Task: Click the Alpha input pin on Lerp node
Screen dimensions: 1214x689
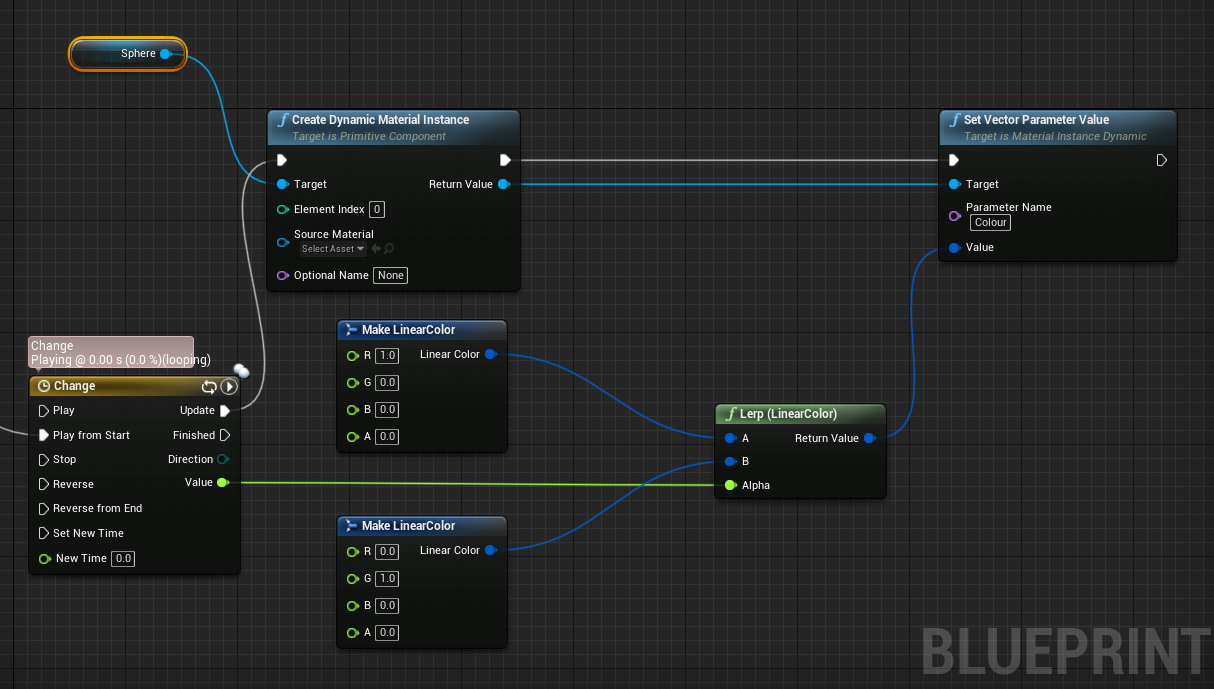Action: 730,485
